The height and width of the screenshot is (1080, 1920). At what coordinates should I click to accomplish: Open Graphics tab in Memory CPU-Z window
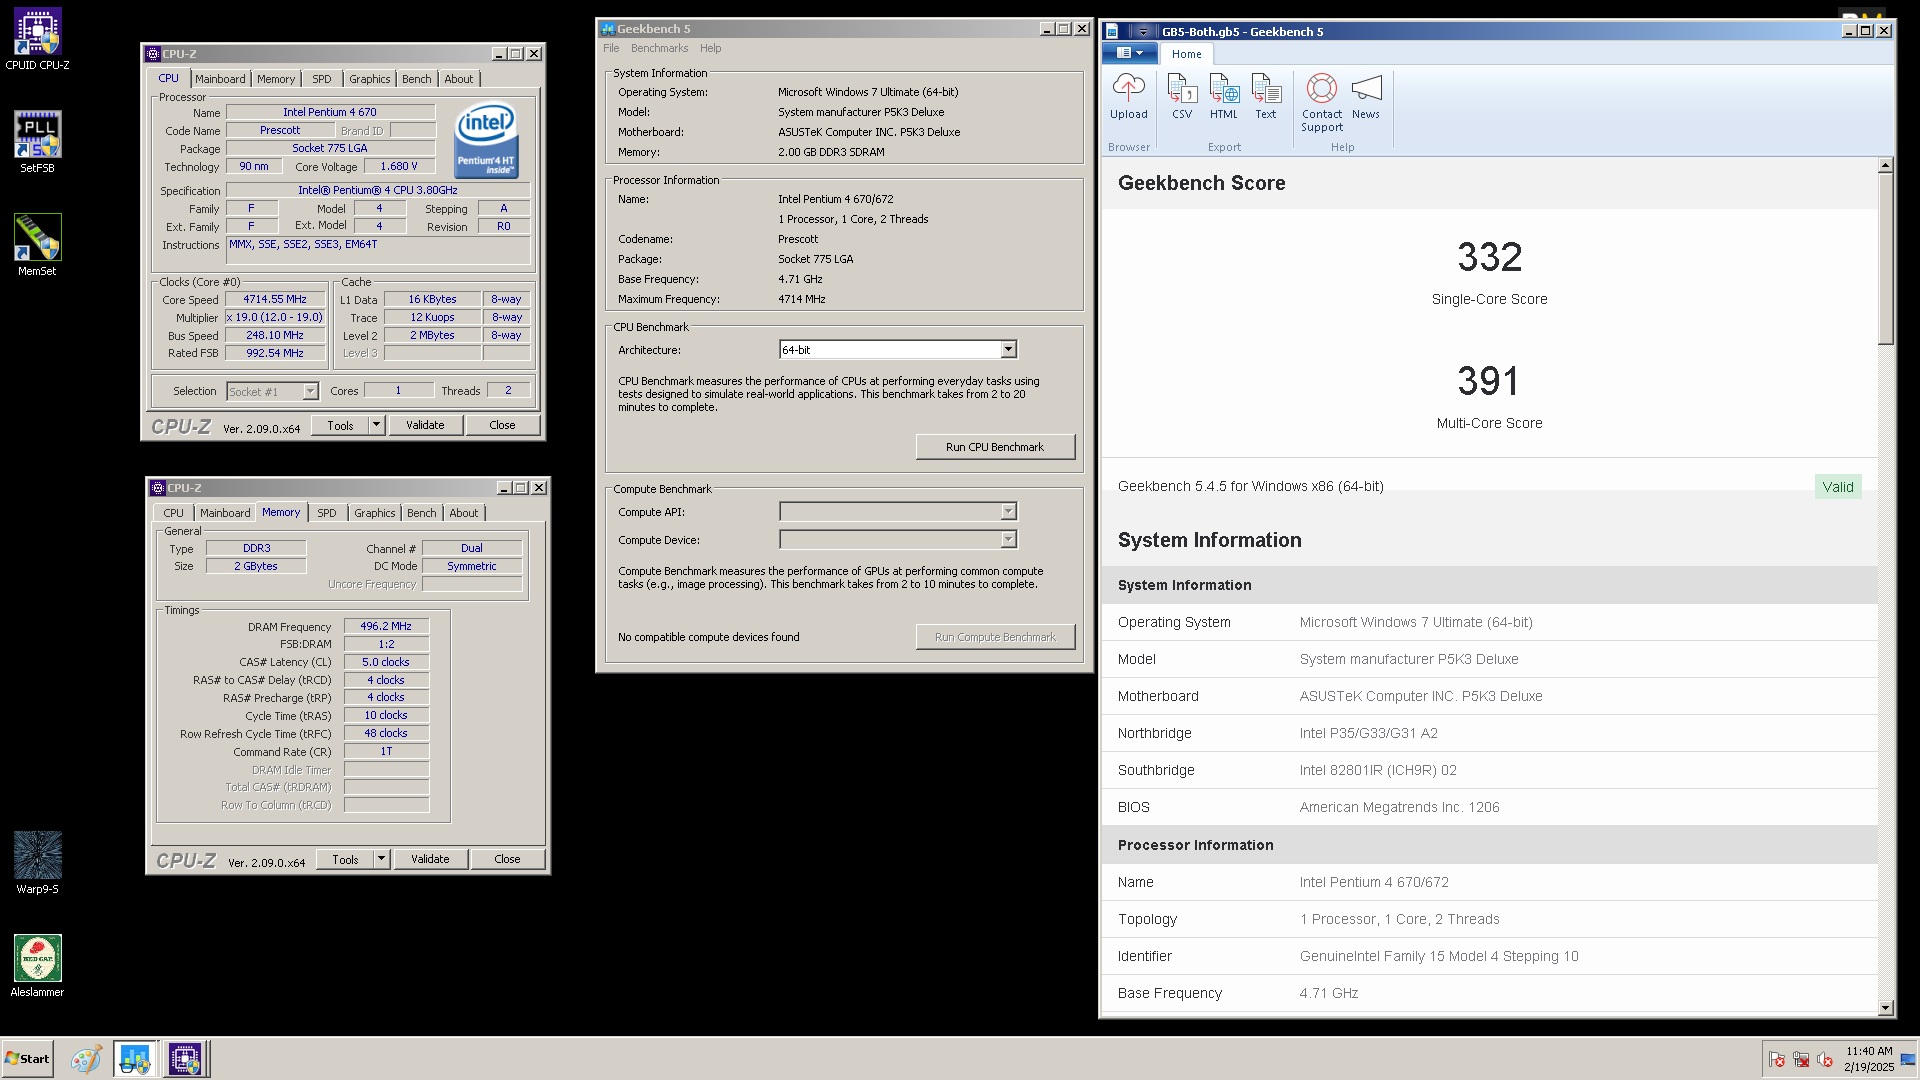[x=375, y=513]
